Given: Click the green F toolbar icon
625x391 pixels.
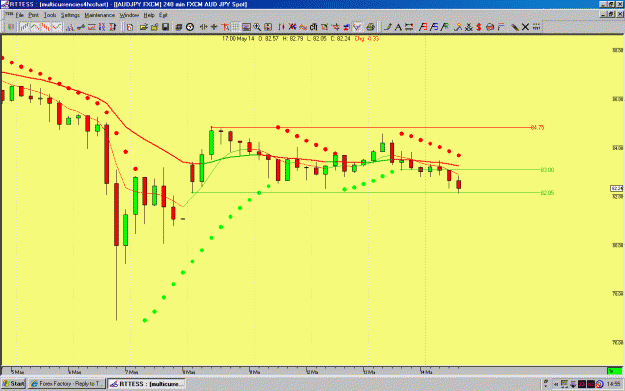Looking at the screenshot, I should pyautogui.click(x=445, y=27).
